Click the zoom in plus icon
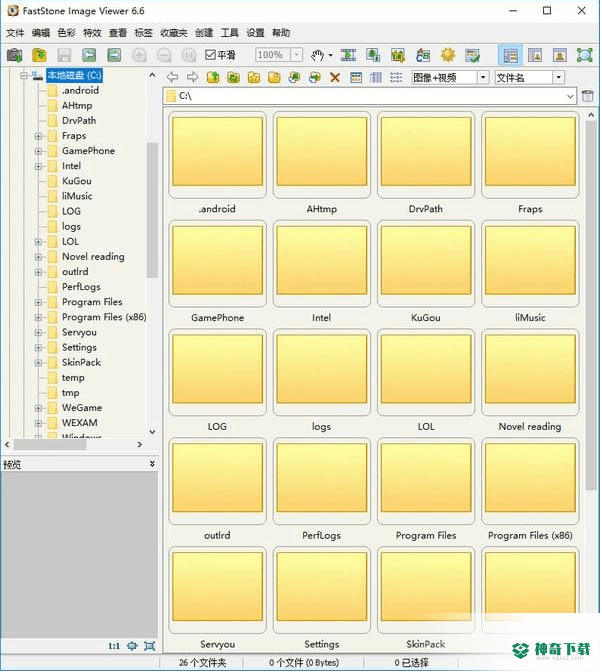The height and width of the screenshot is (672, 602). tap(139, 55)
